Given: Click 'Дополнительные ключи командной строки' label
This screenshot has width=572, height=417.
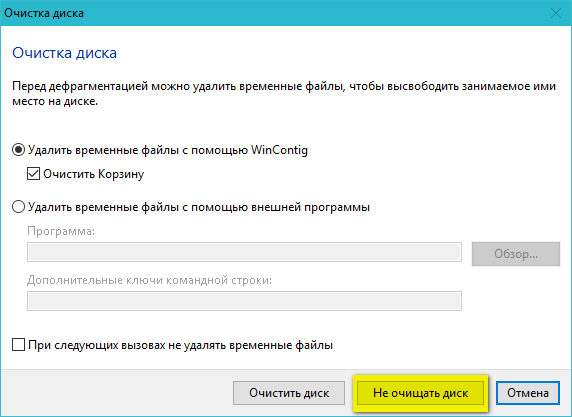Looking at the screenshot, I should (x=150, y=280).
